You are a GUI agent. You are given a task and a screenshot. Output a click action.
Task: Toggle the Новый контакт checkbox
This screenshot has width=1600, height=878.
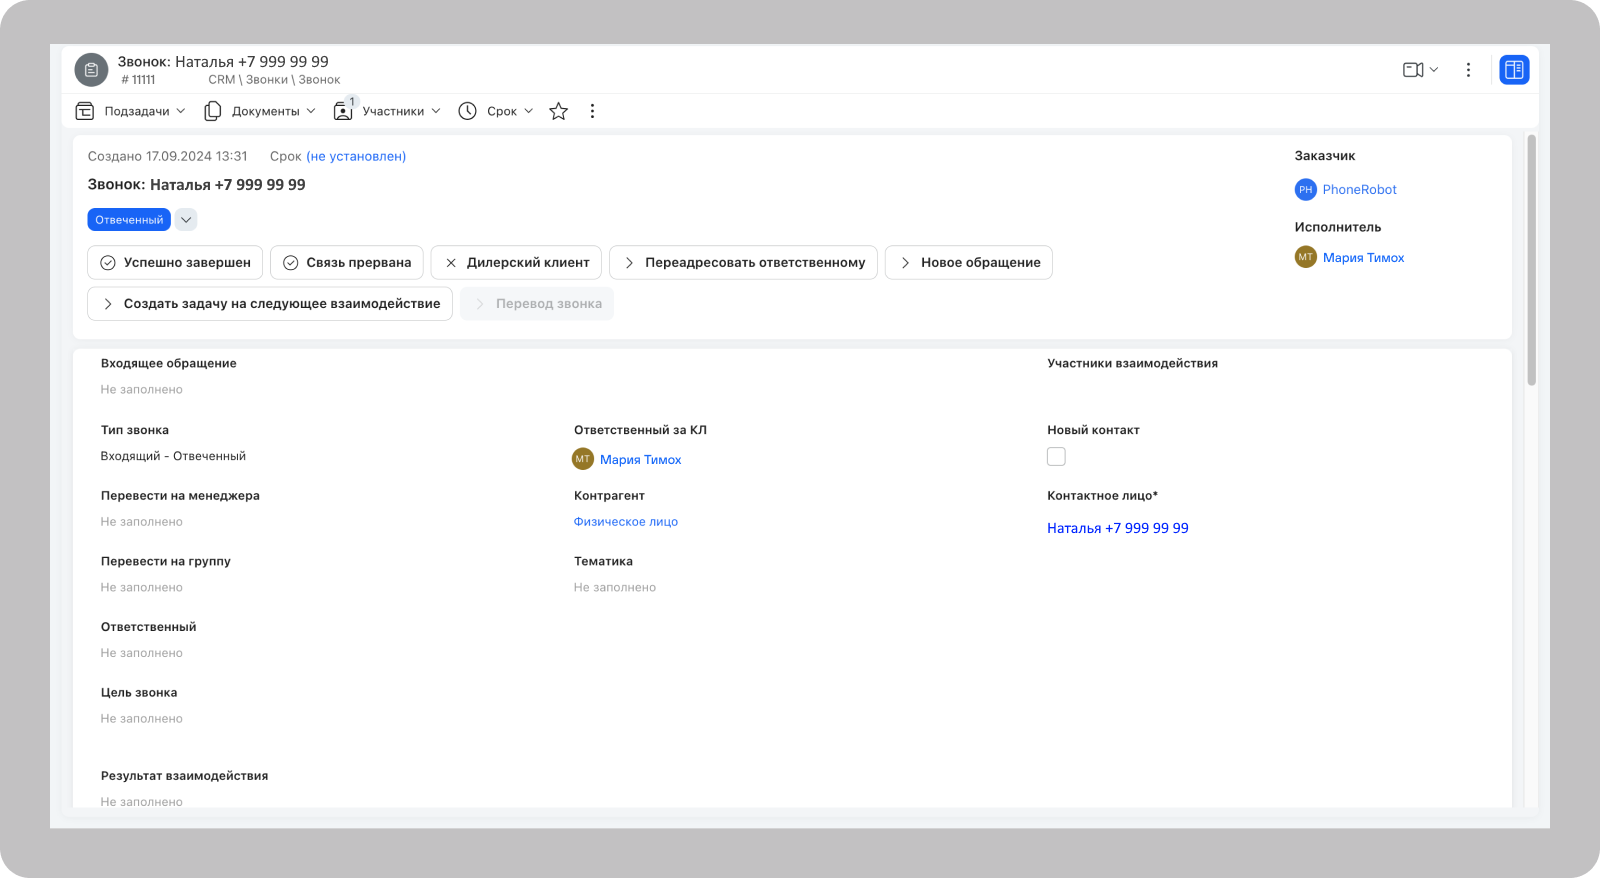tap(1056, 457)
